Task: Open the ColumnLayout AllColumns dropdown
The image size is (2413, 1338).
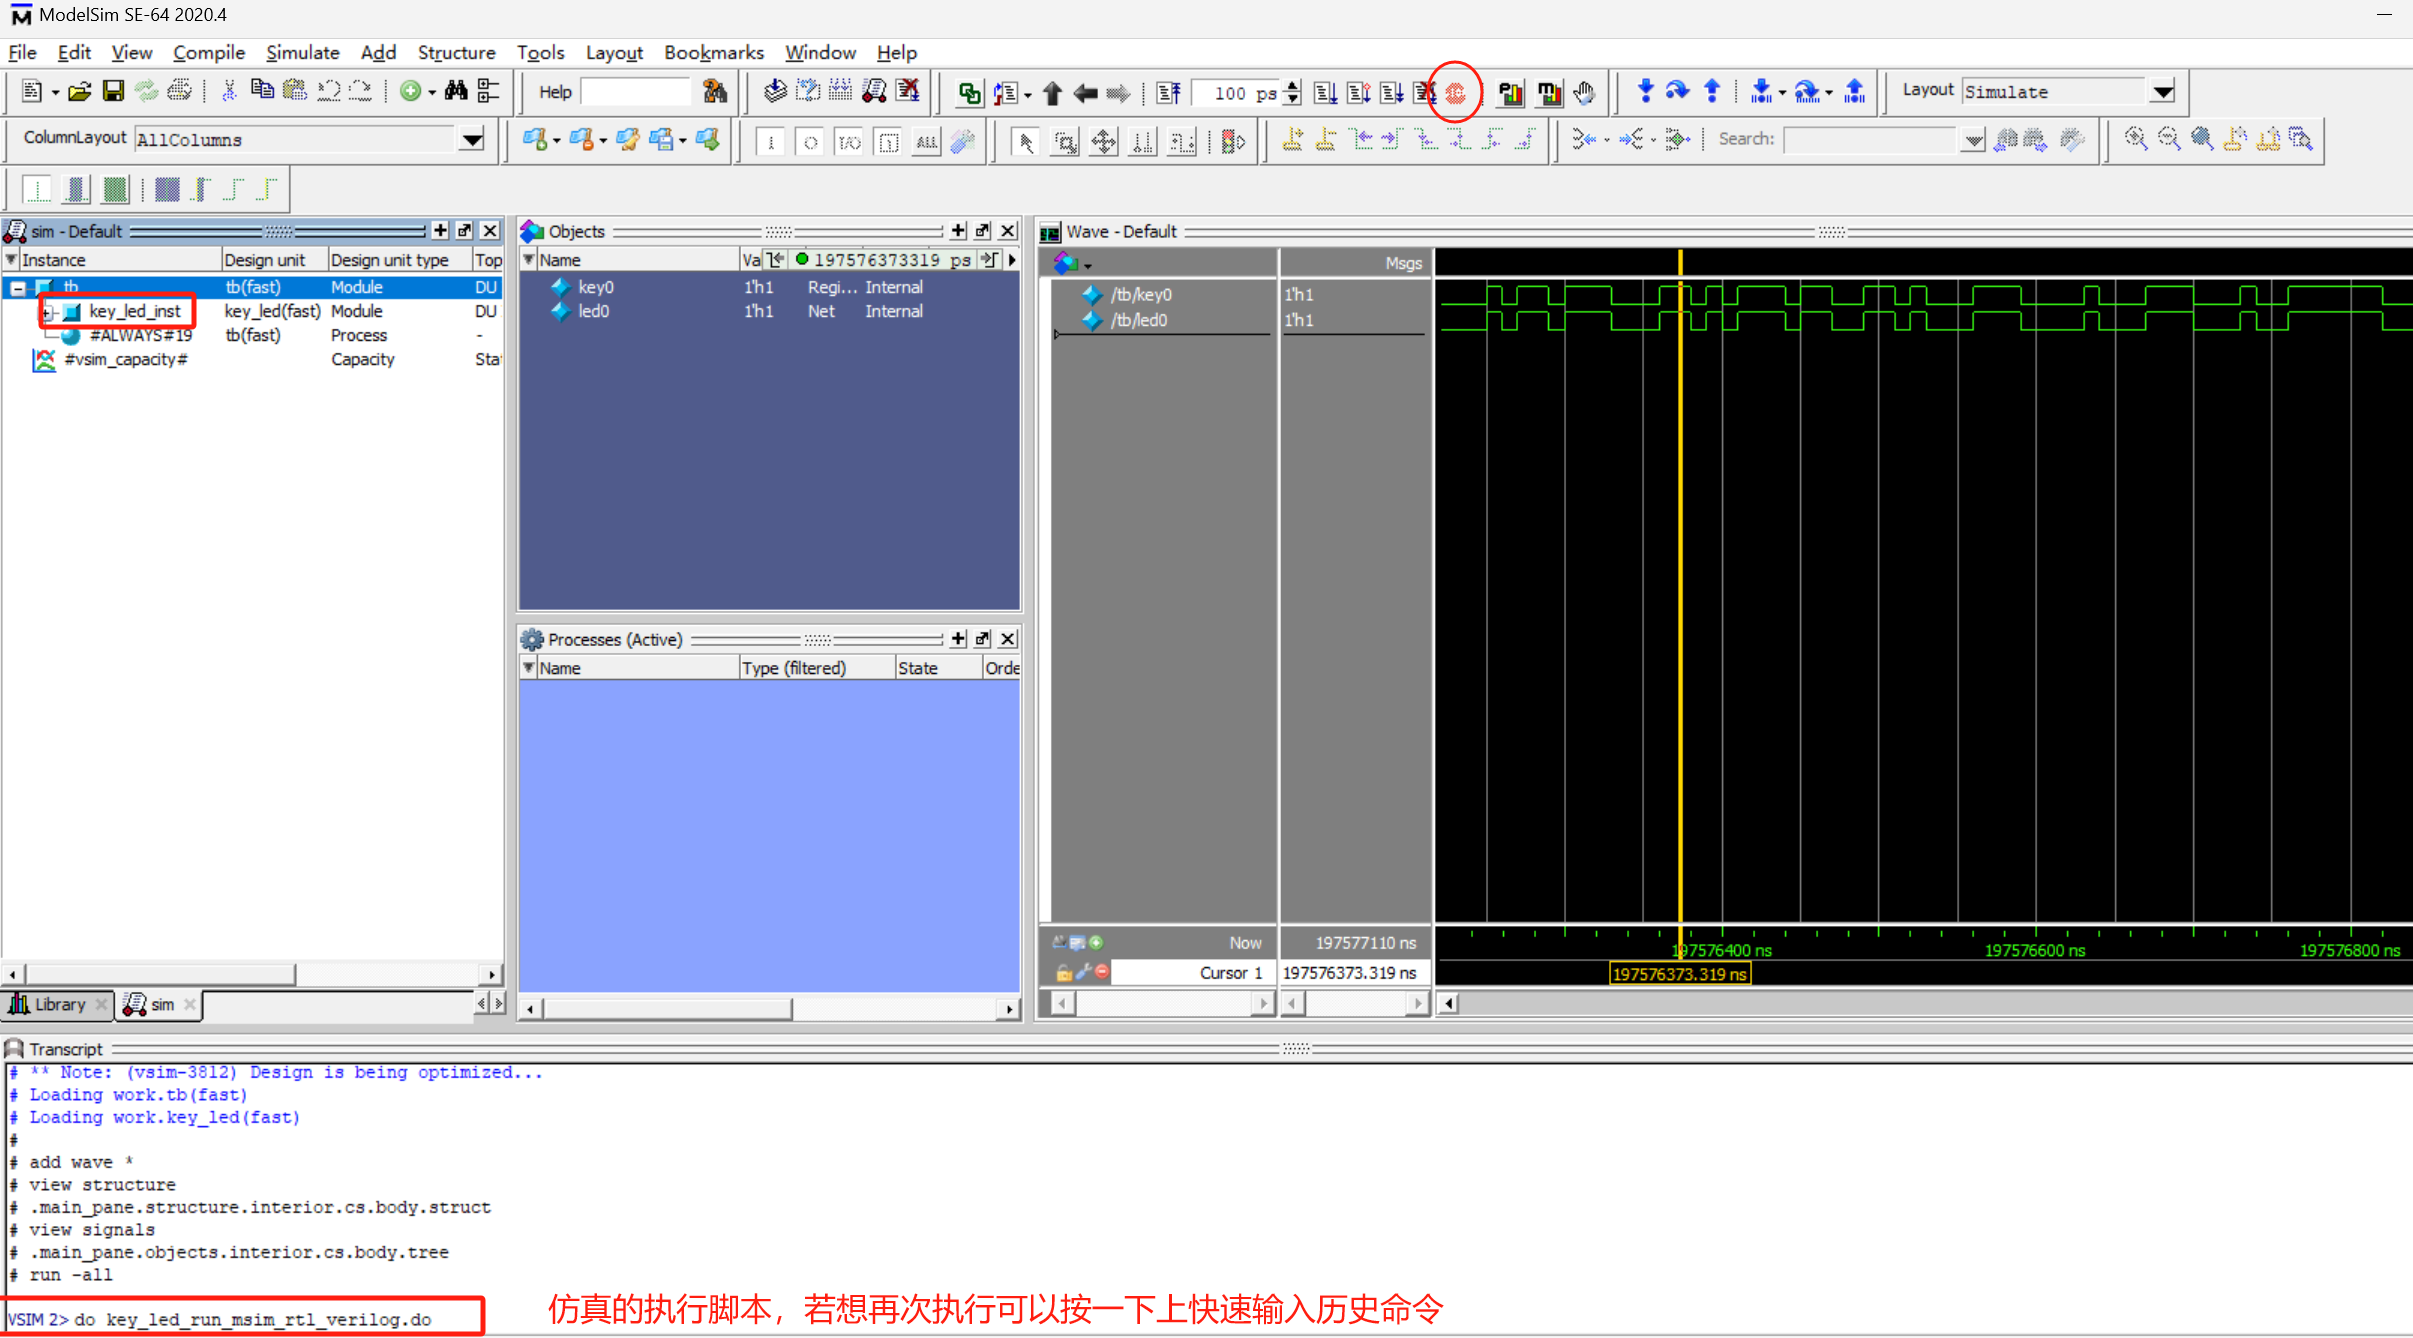Action: click(x=471, y=139)
